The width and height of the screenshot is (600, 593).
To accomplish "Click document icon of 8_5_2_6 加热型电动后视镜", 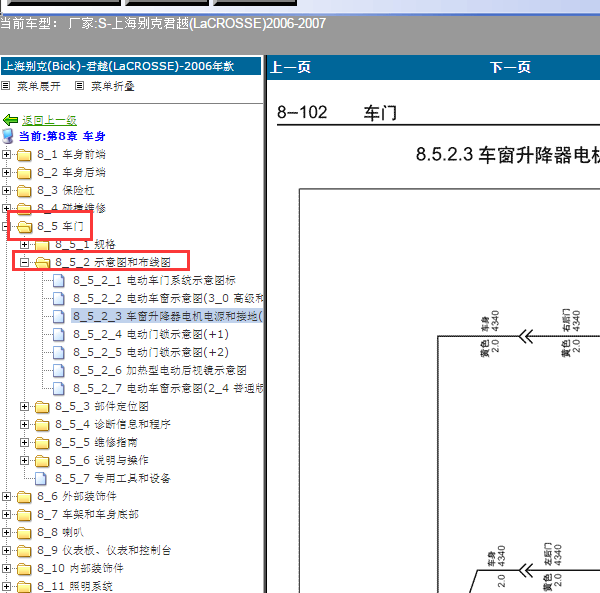I will point(59,370).
